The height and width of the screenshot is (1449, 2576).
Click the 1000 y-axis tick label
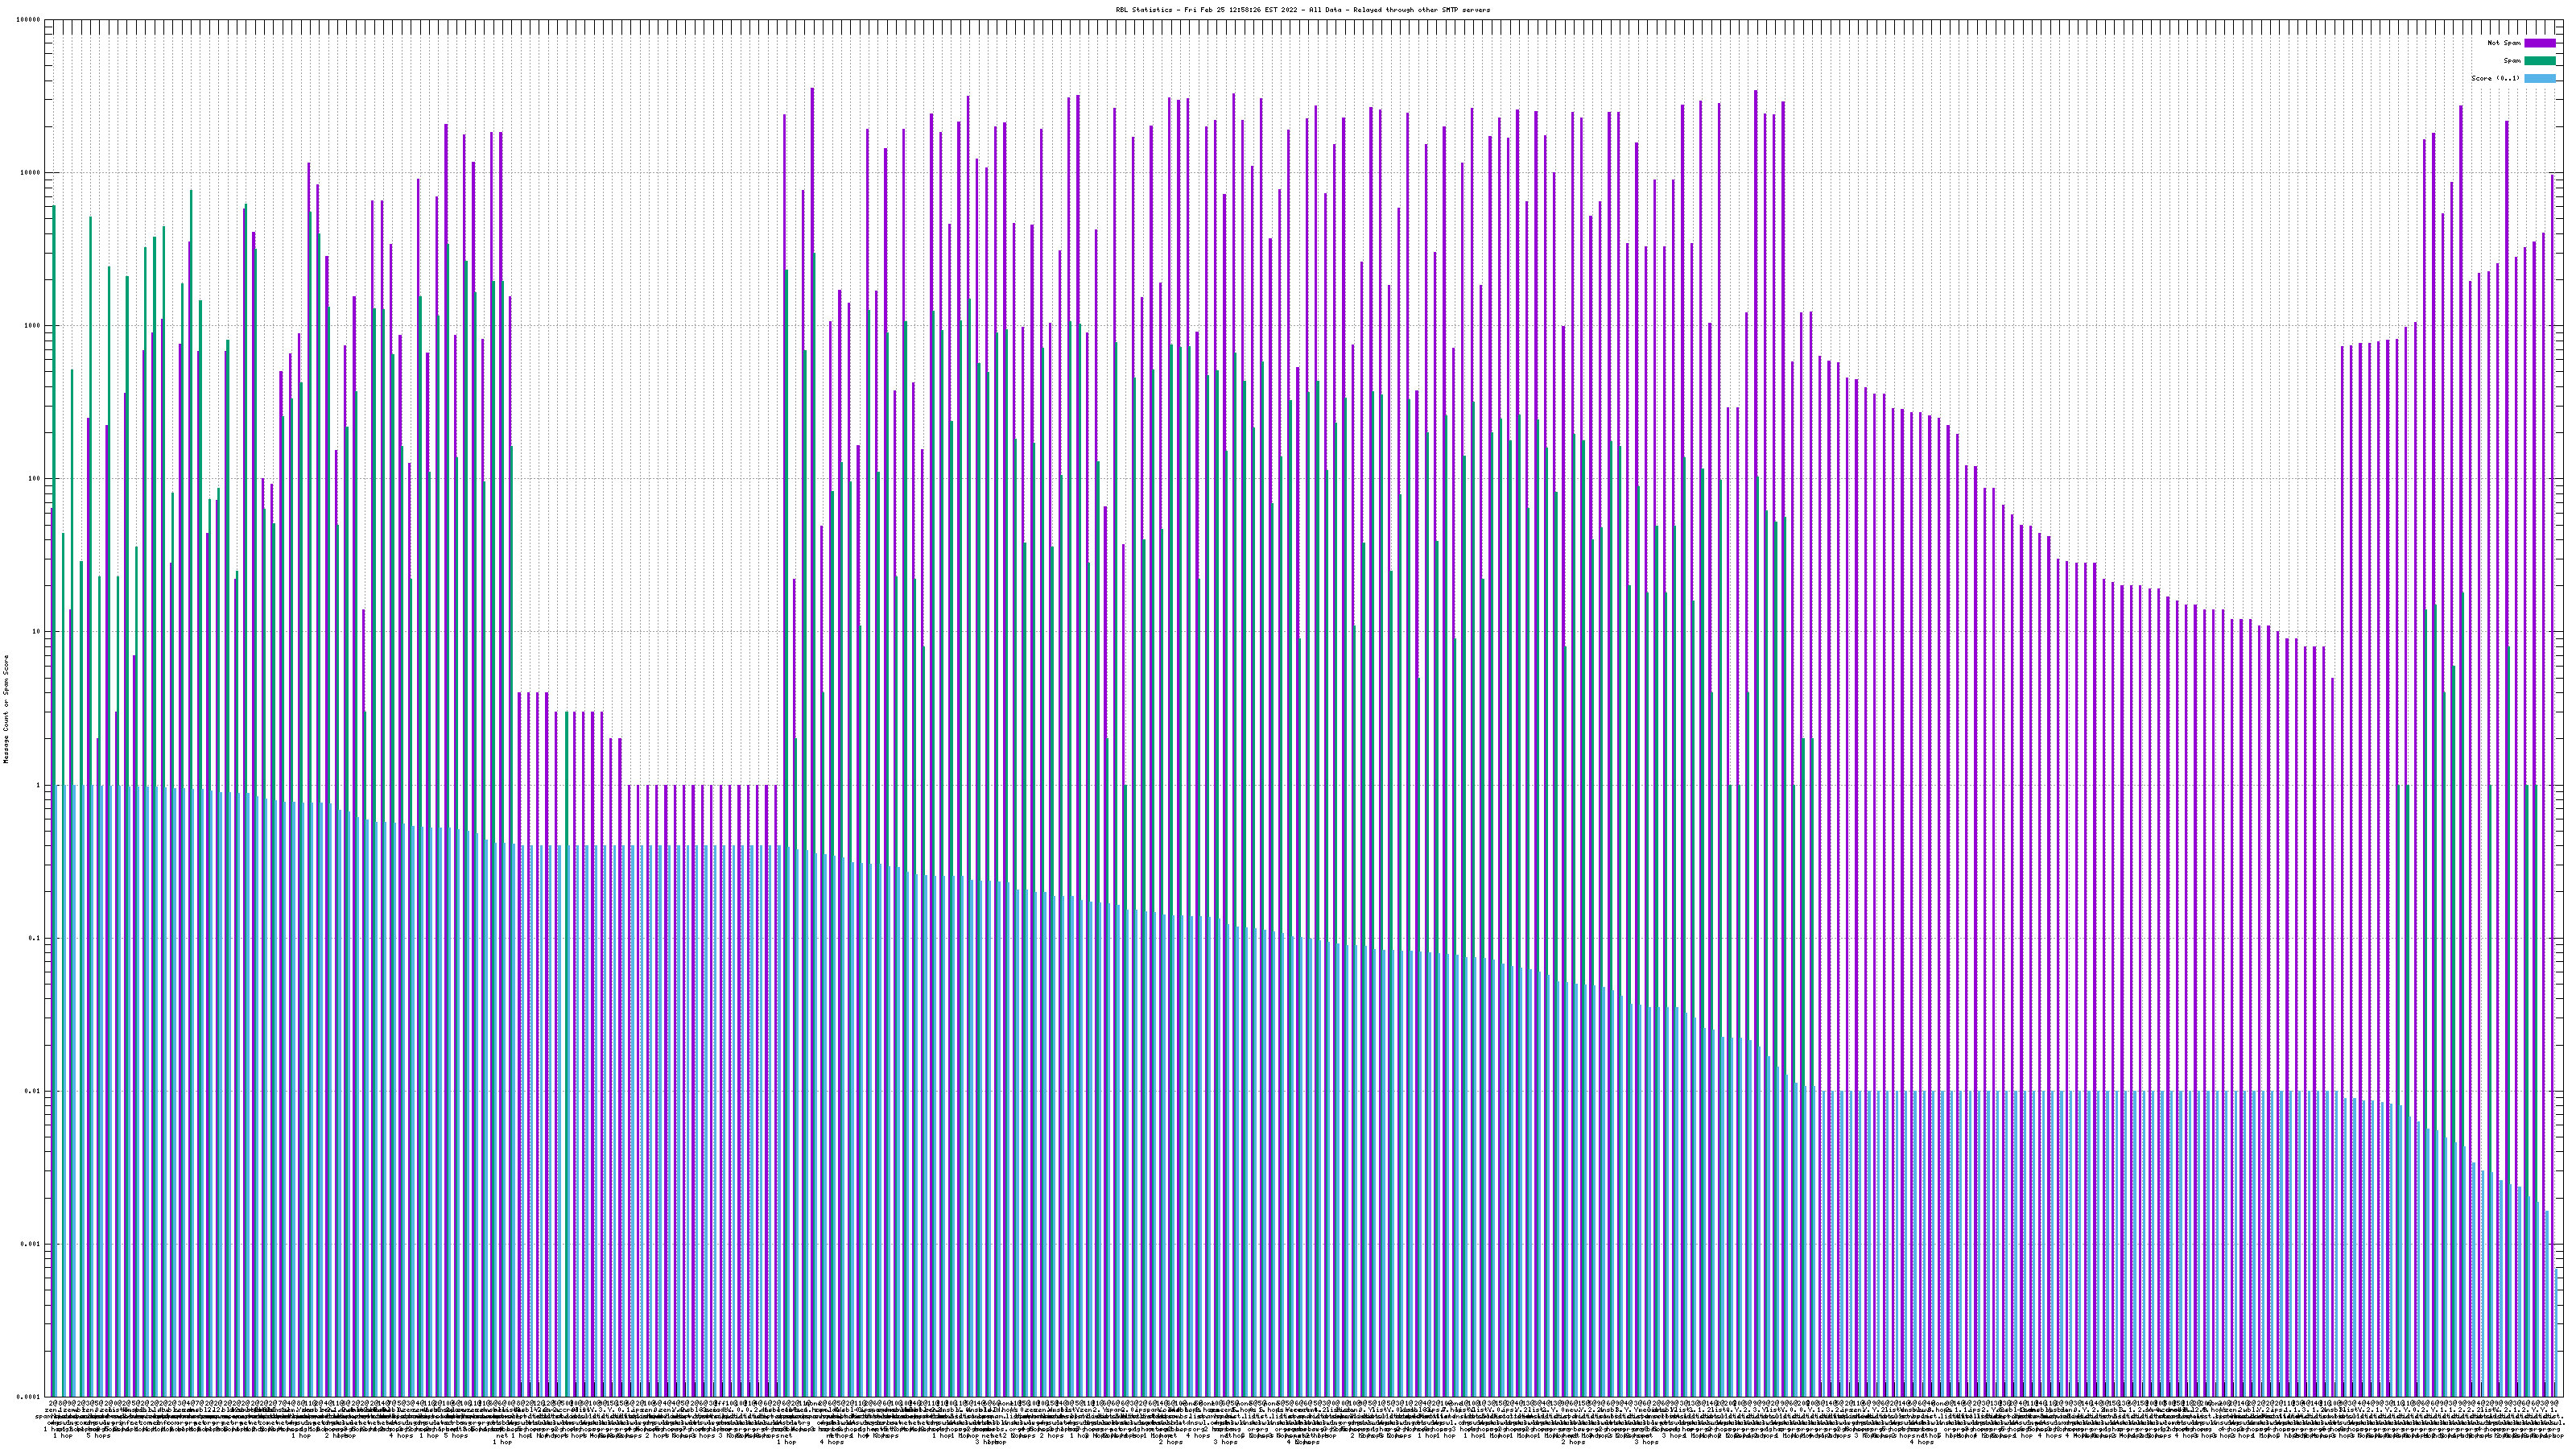tap(32, 326)
